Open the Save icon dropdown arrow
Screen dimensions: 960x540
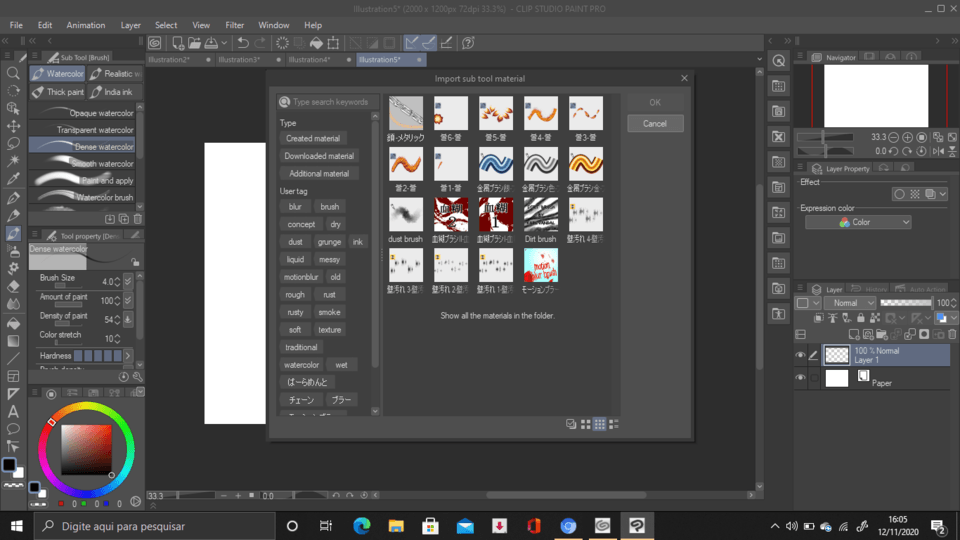click(224, 43)
